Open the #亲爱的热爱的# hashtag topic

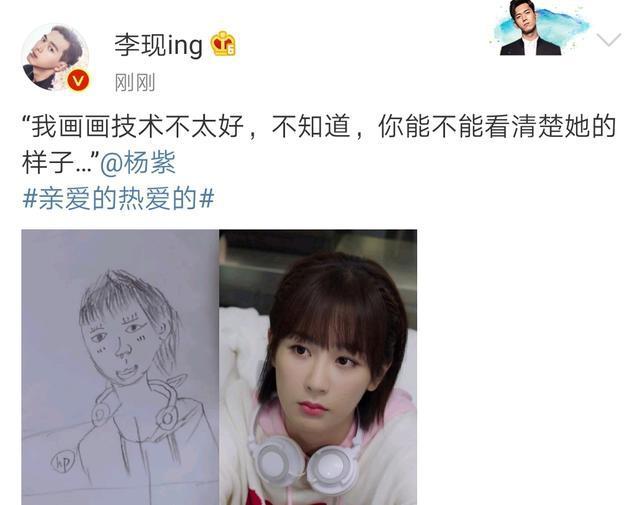tap(118, 198)
